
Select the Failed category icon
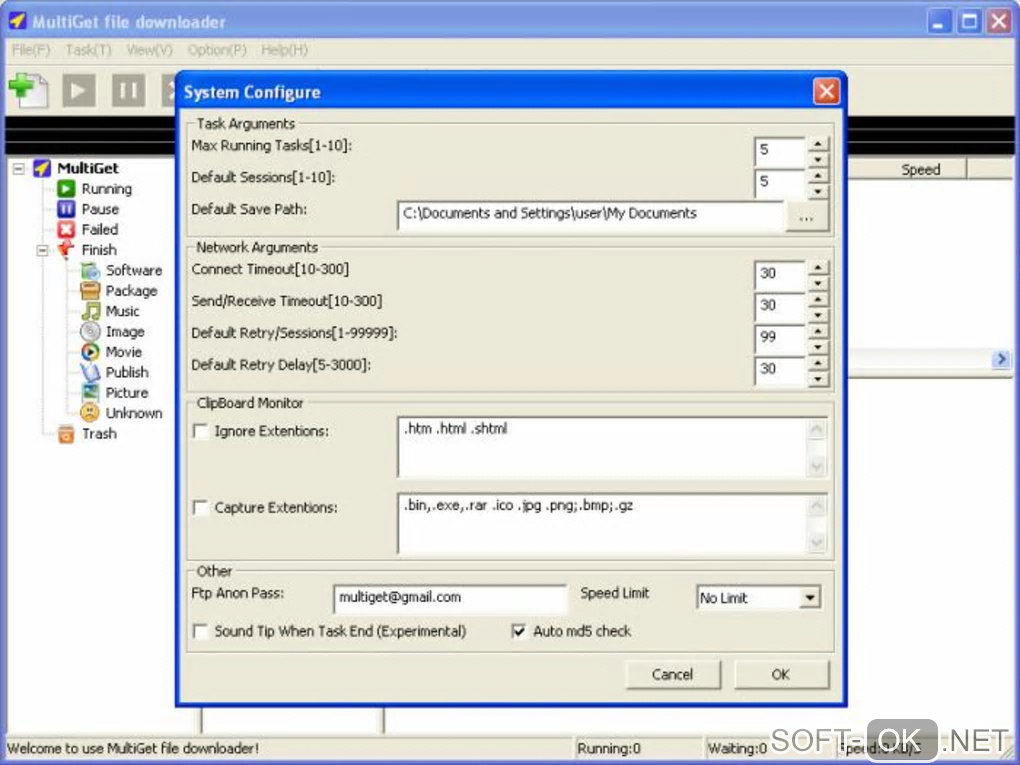pyautogui.click(x=66, y=229)
